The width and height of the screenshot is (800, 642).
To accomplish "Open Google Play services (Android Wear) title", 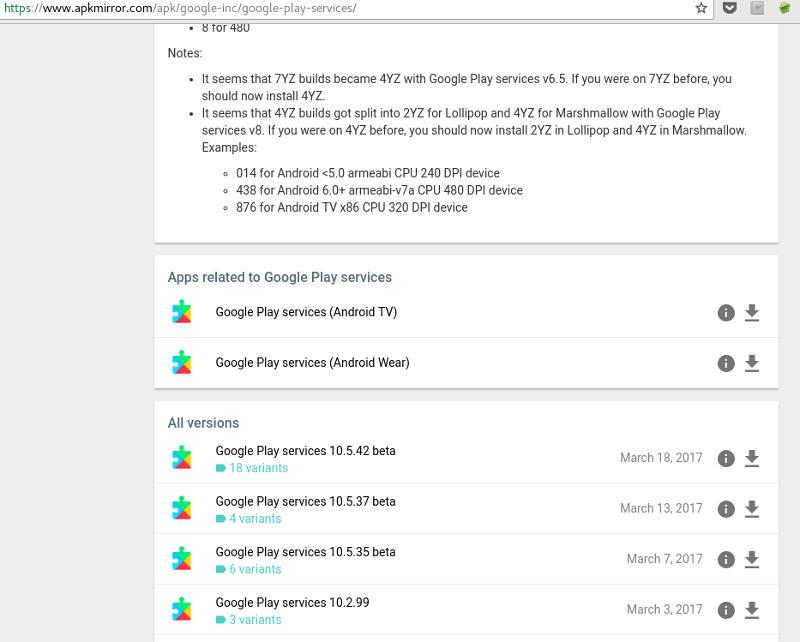I will (x=312, y=363).
